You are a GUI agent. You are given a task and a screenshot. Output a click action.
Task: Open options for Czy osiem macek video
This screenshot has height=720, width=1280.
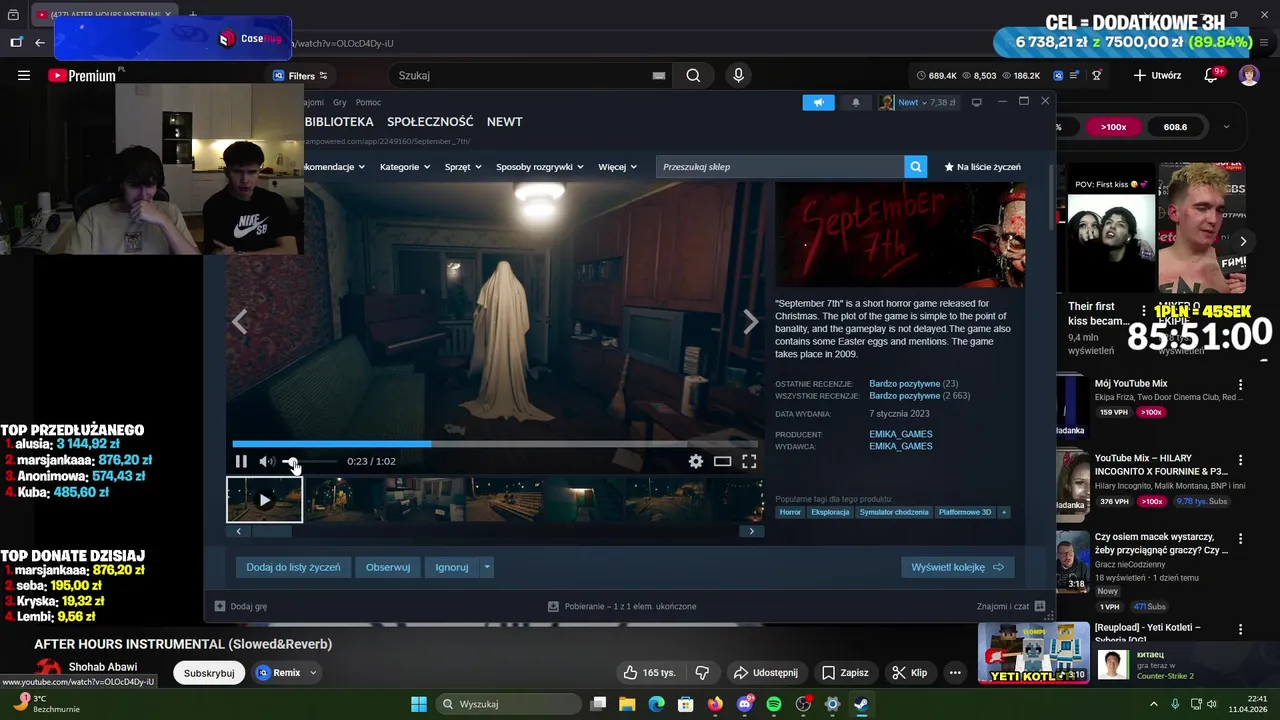point(1240,538)
